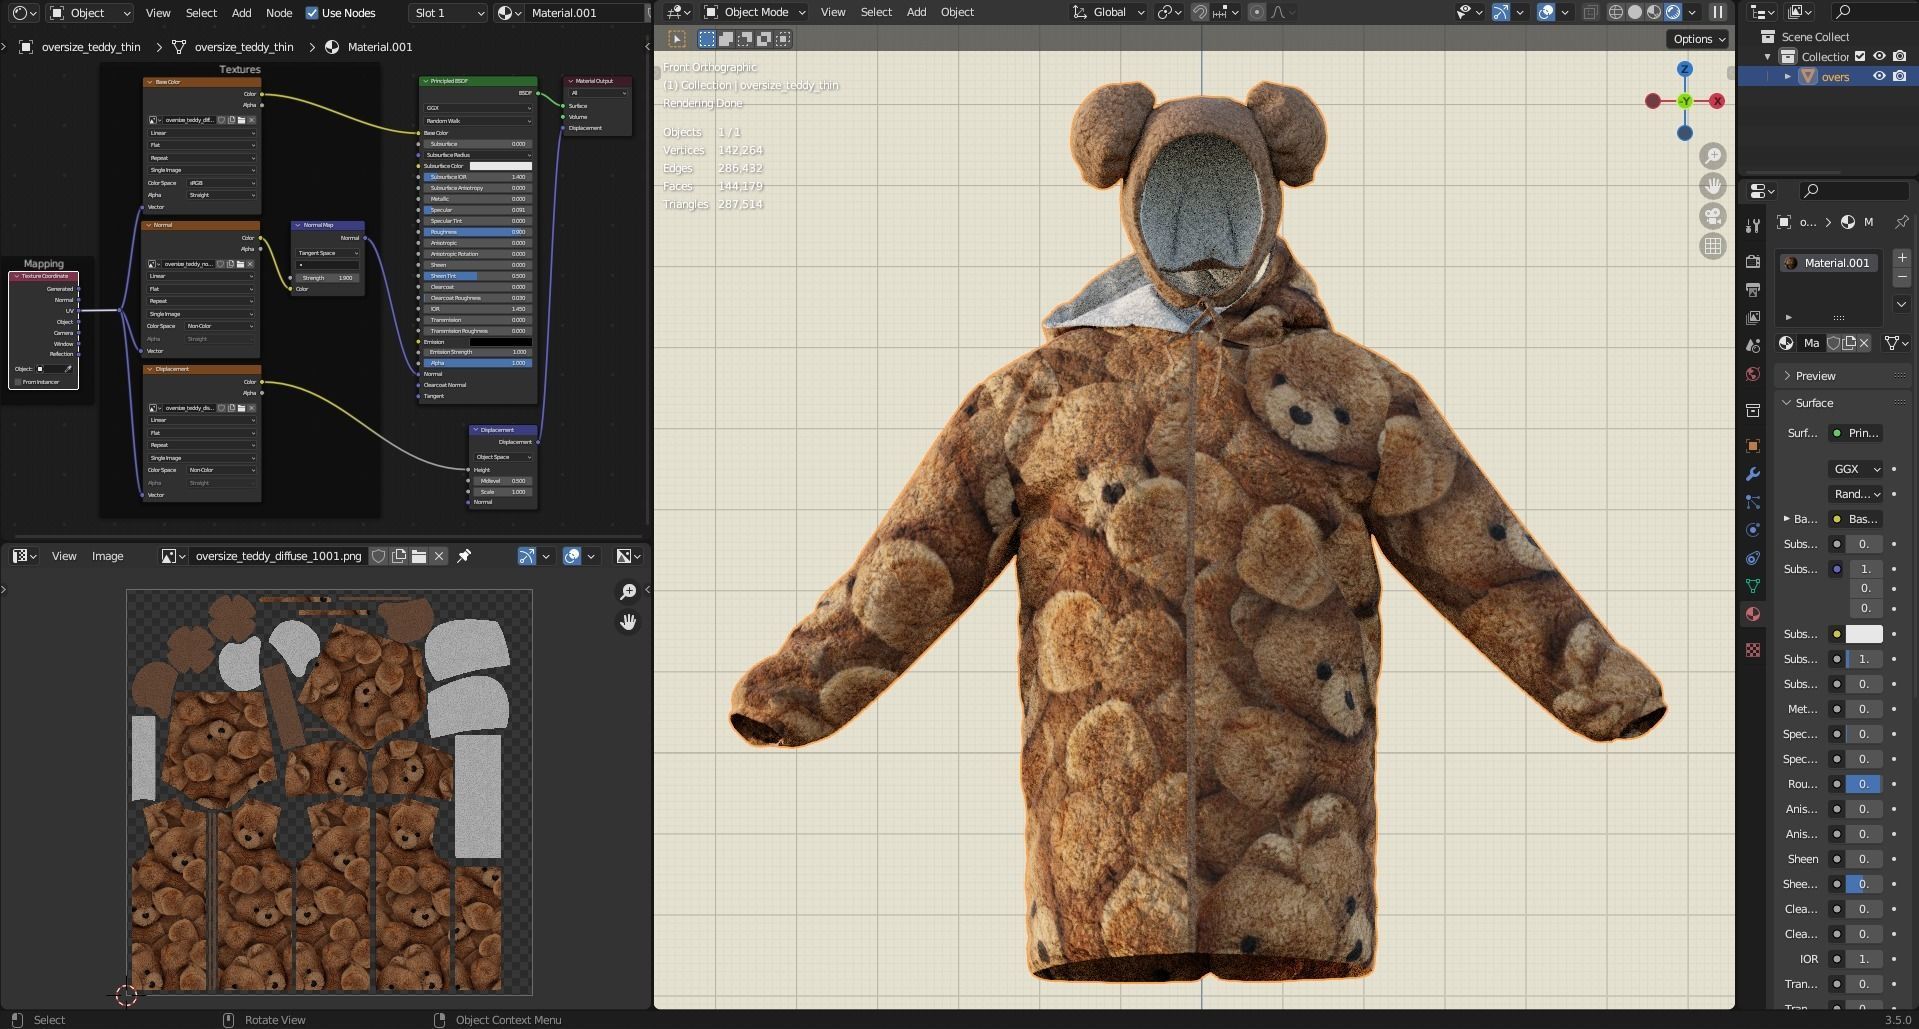Add a new material slot
The height and width of the screenshot is (1029, 1919).
pyautogui.click(x=1902, y=258)
